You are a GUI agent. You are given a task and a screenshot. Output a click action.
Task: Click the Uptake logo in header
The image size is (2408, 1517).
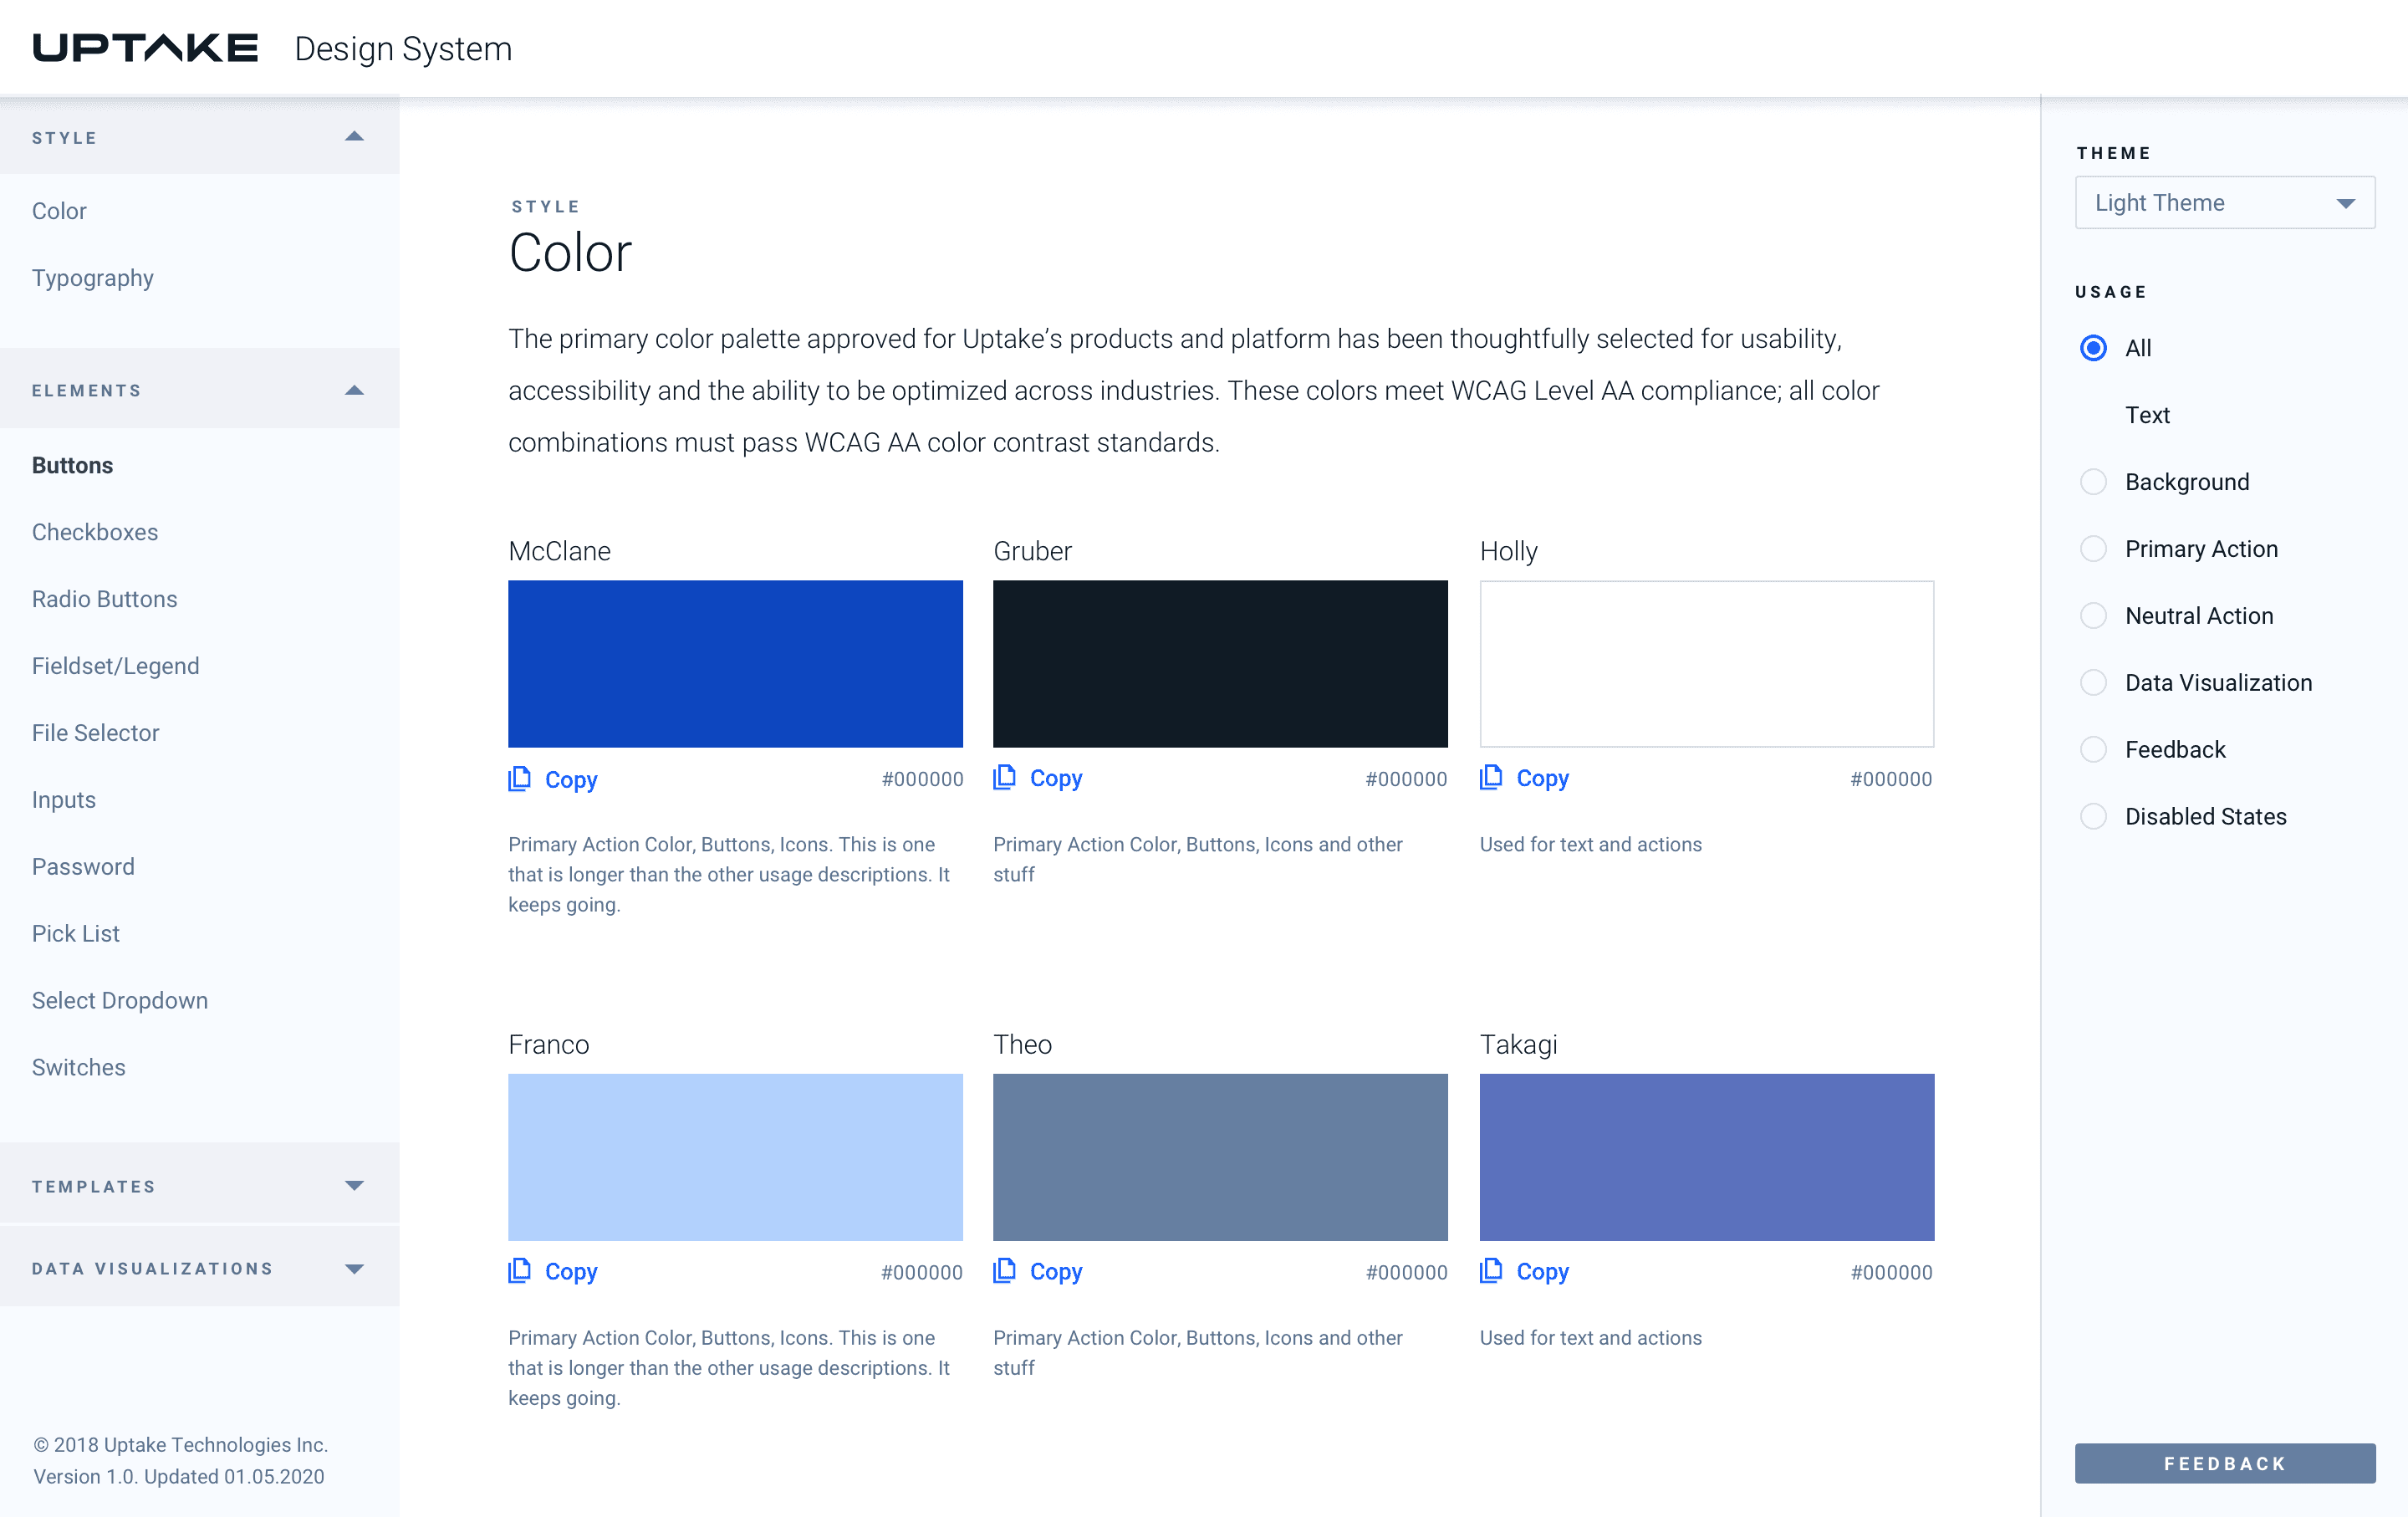click(x=146, y=48)
